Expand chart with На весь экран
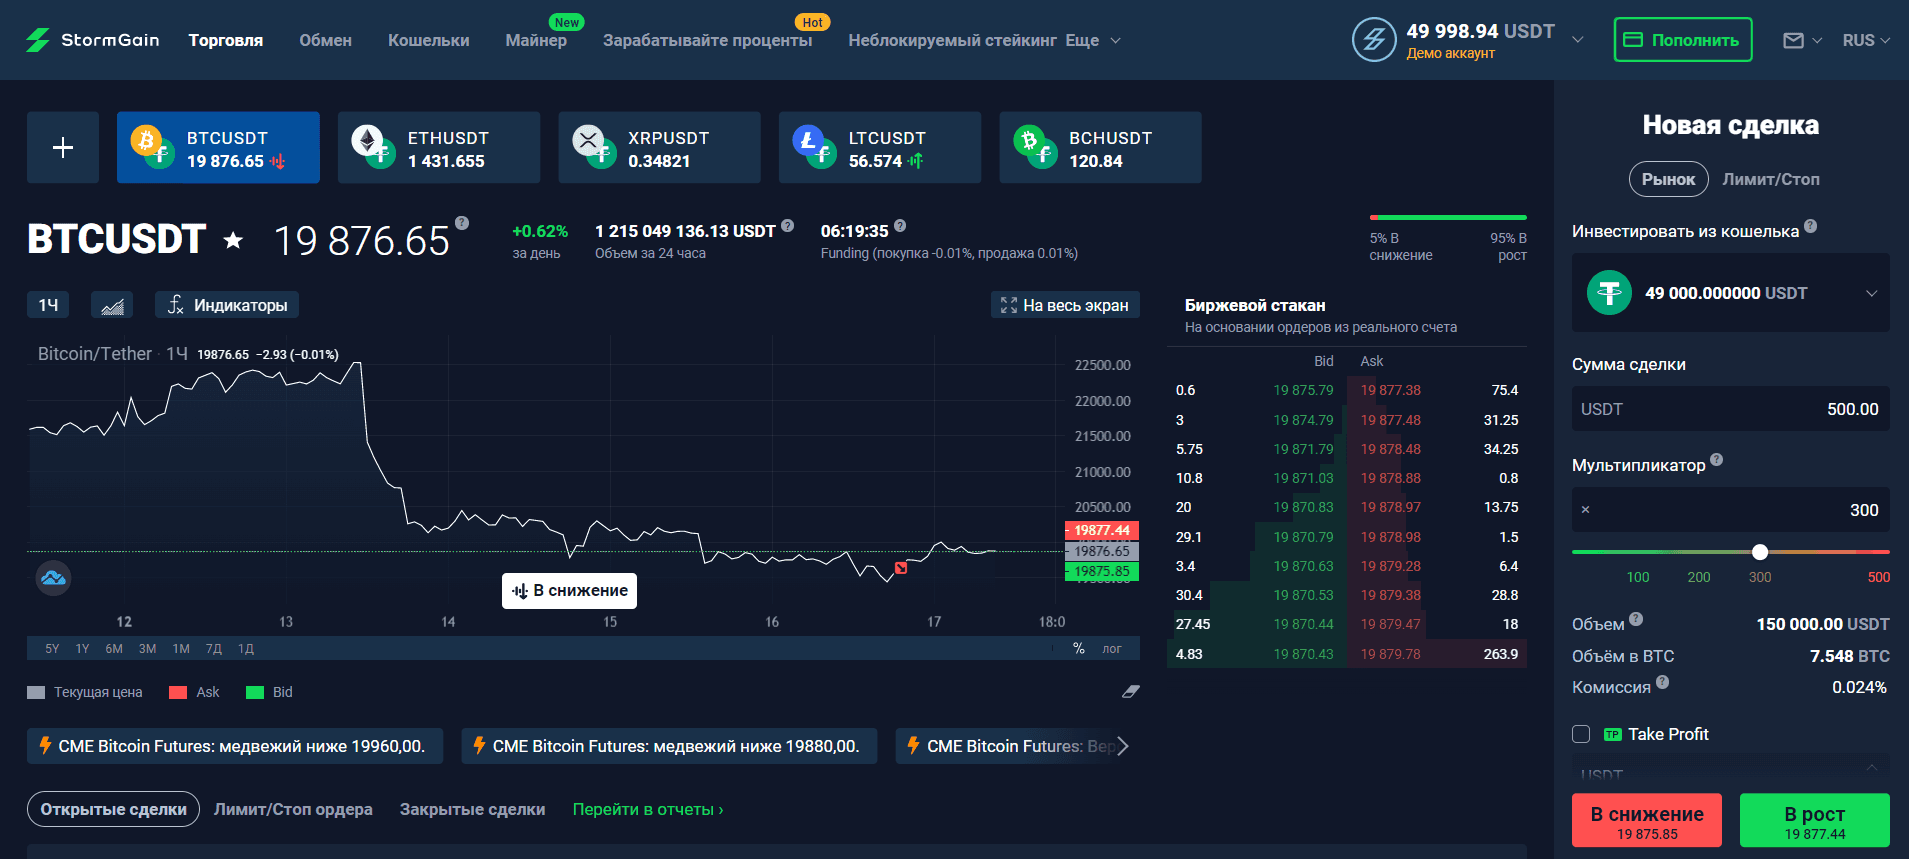The width and height of the screenshot is (1909, 859). (1065, 305)
